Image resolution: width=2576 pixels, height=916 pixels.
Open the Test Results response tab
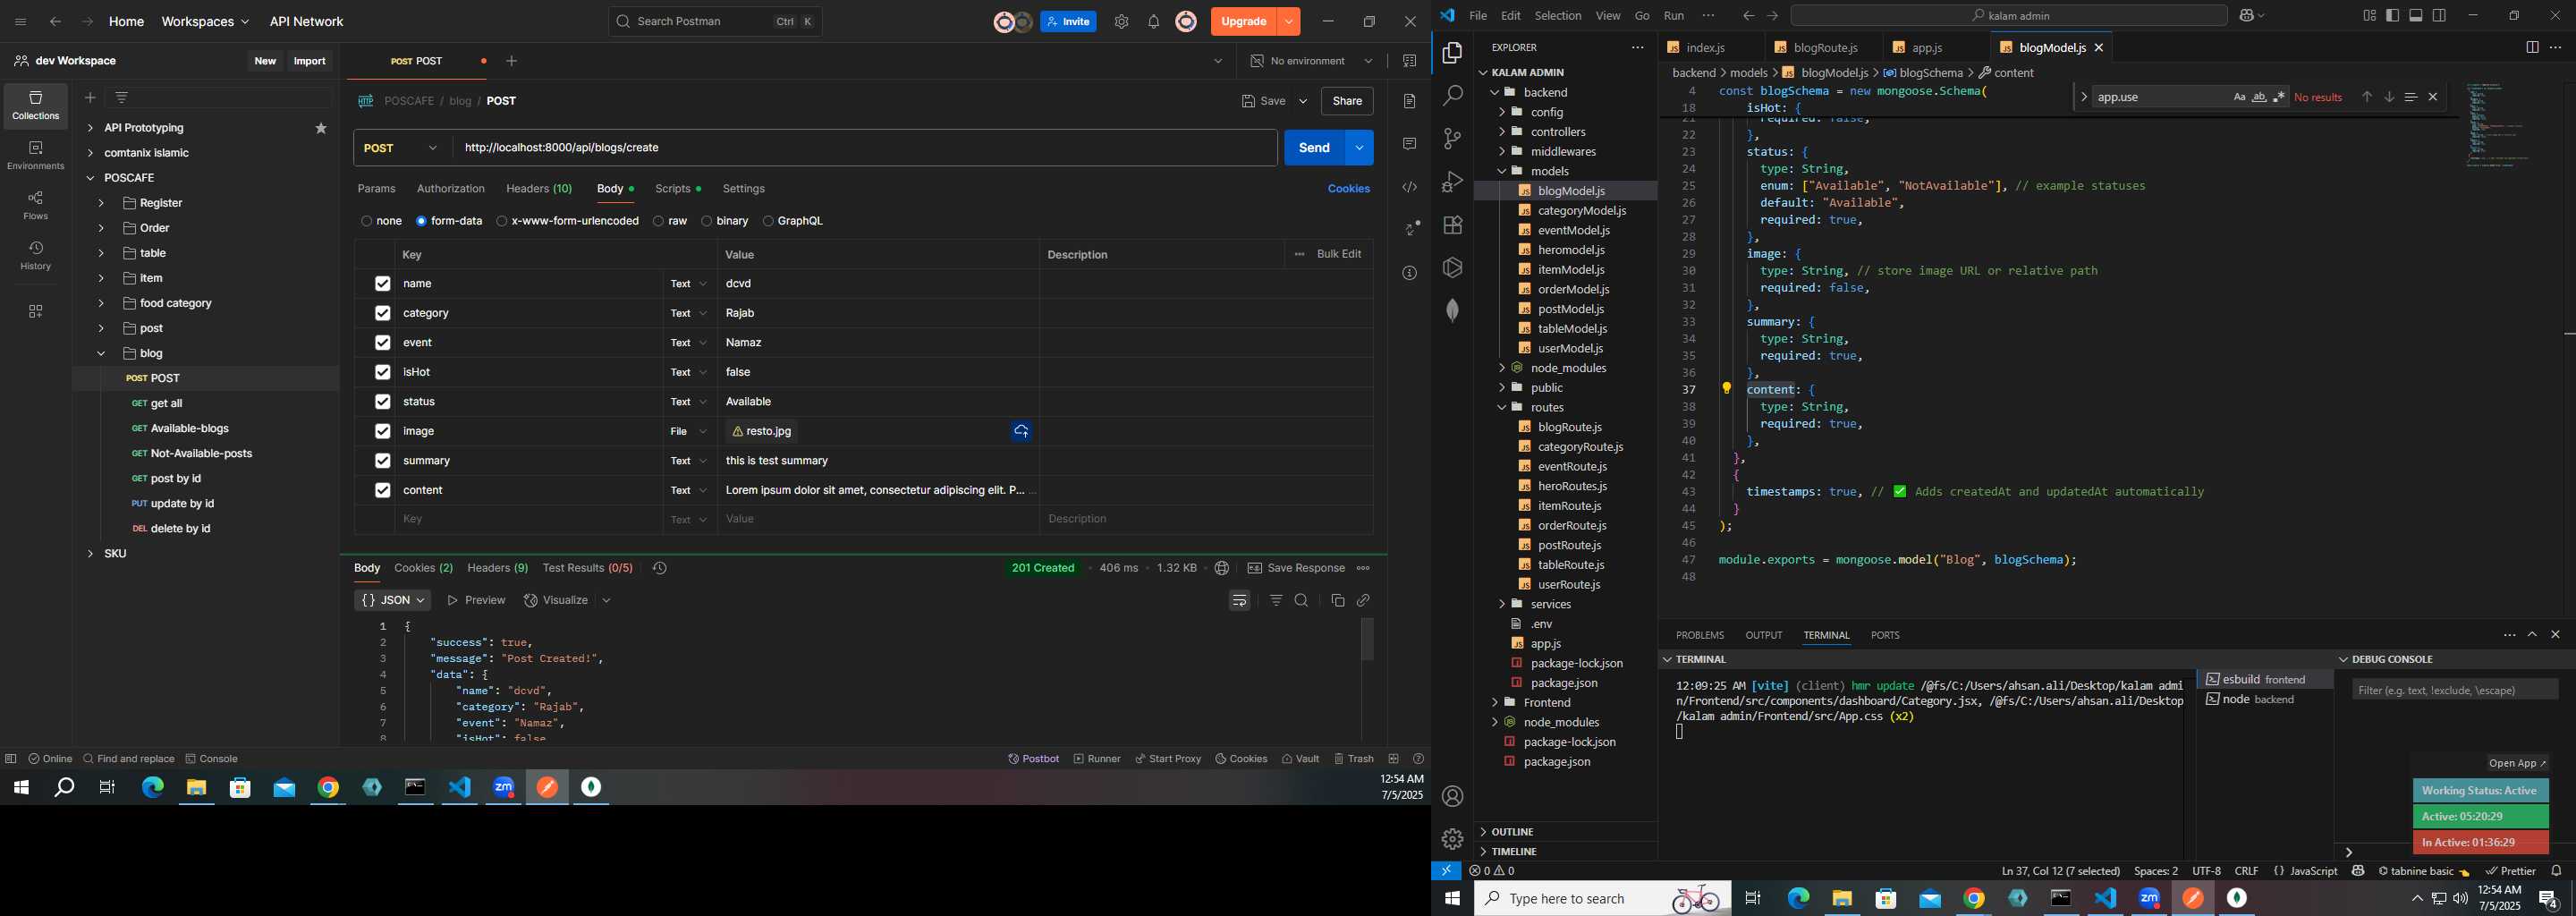click(x=587, y=568)
